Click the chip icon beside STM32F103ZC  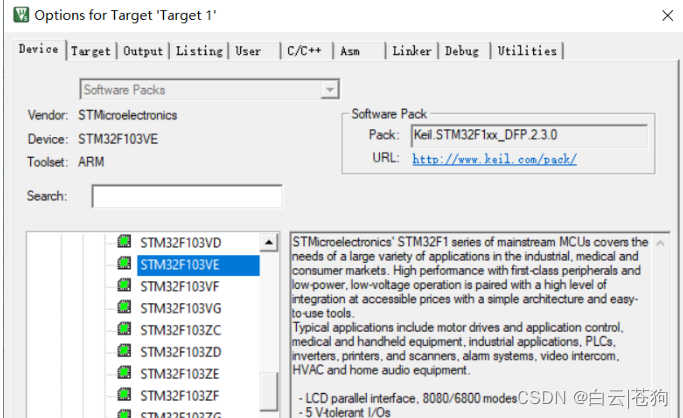pyautogui.click(x=124, y=329)
